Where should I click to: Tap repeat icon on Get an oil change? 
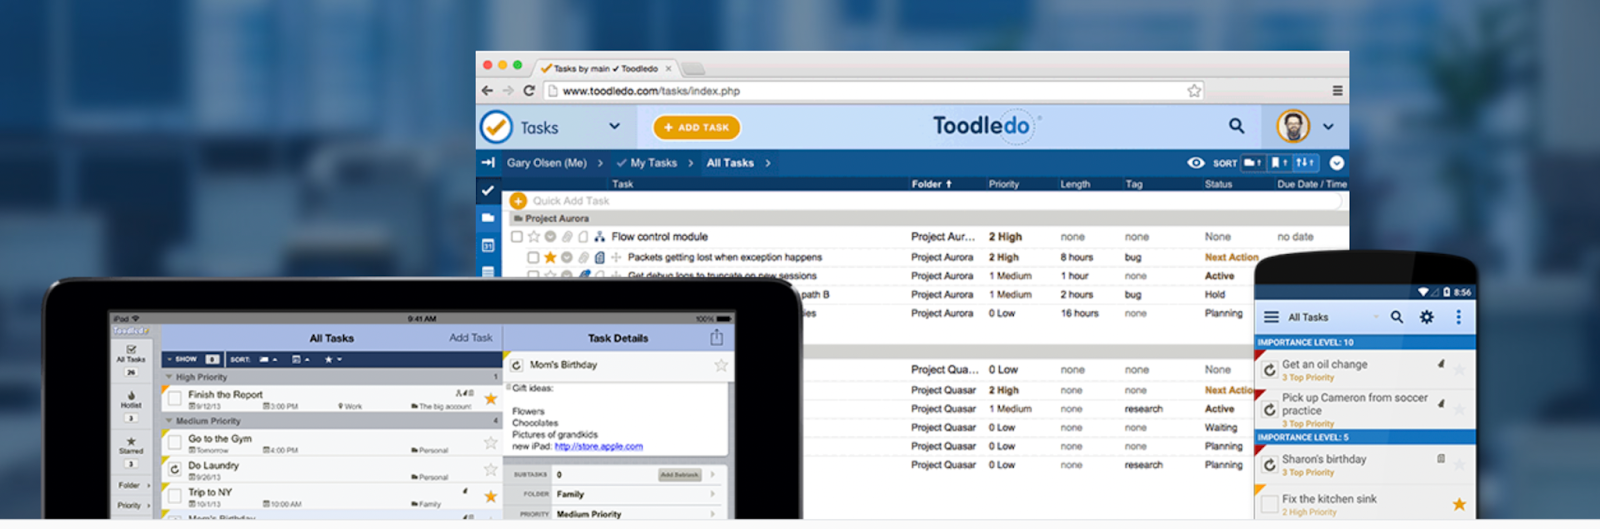(1269, 370)
